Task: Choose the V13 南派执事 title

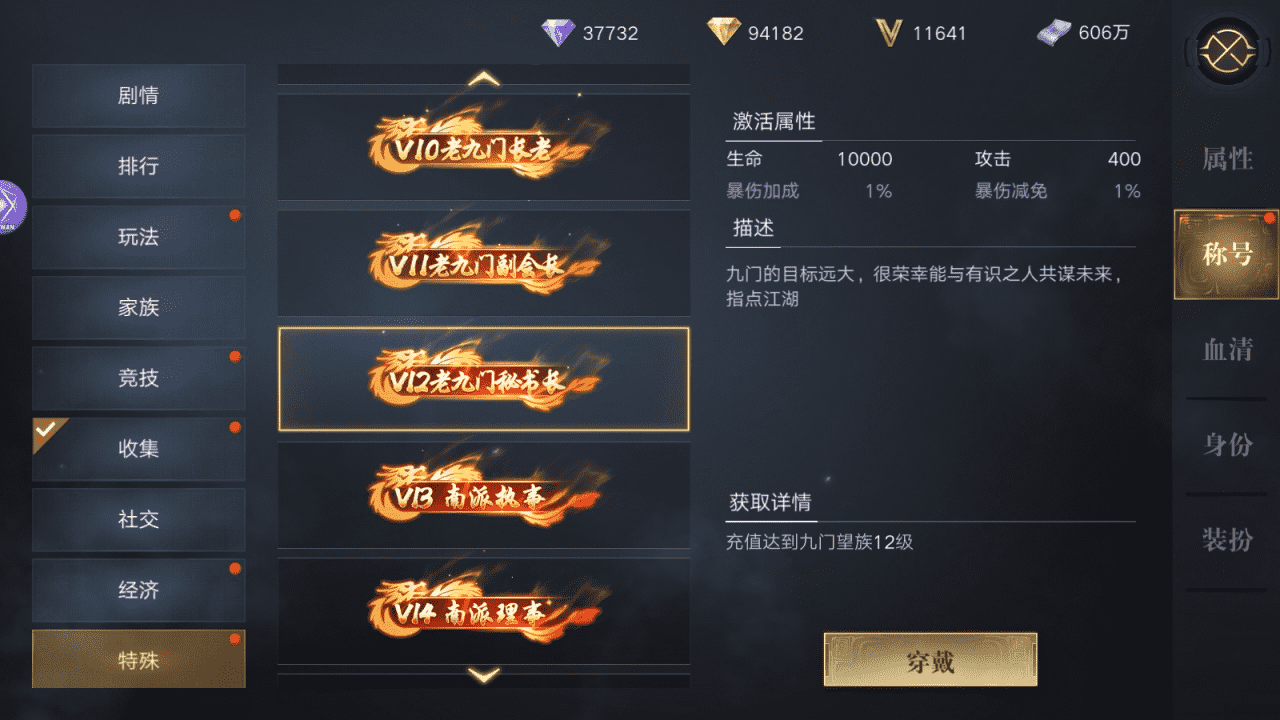Action: (483, 495)
